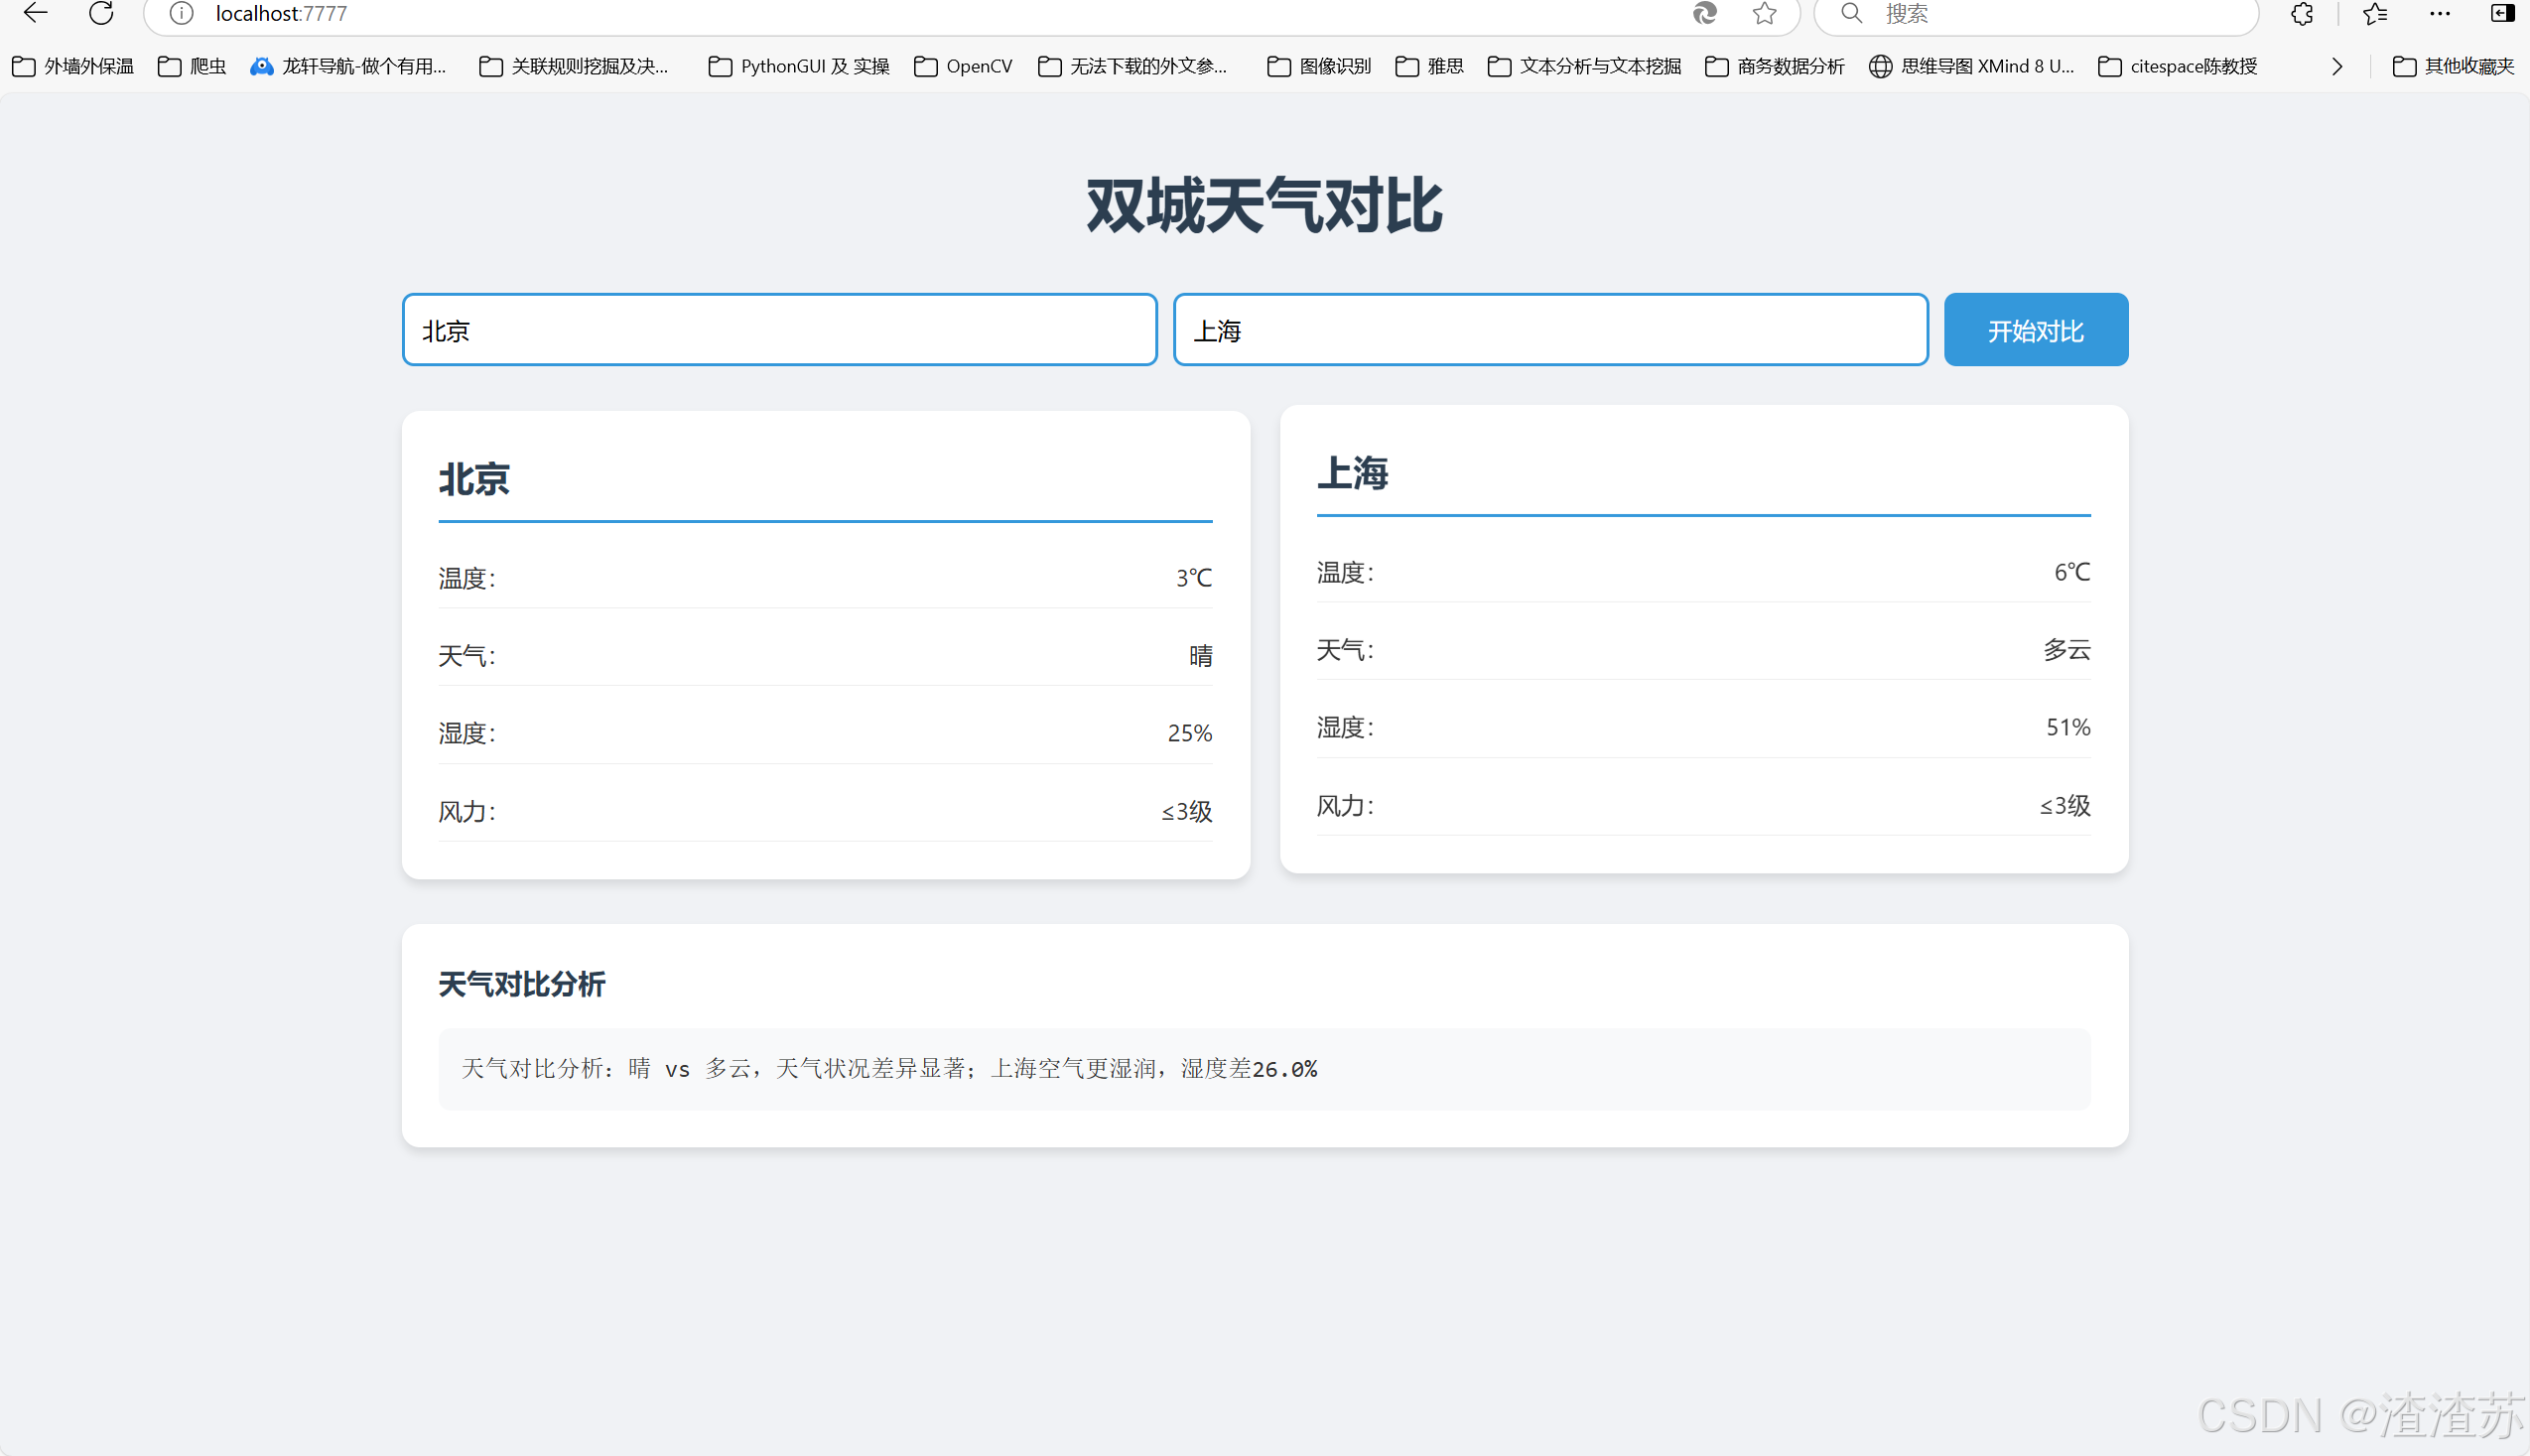Screen dimensions: 2530x1456
Task: Click the site info icon in address bar
Action: tap(181, 13)
